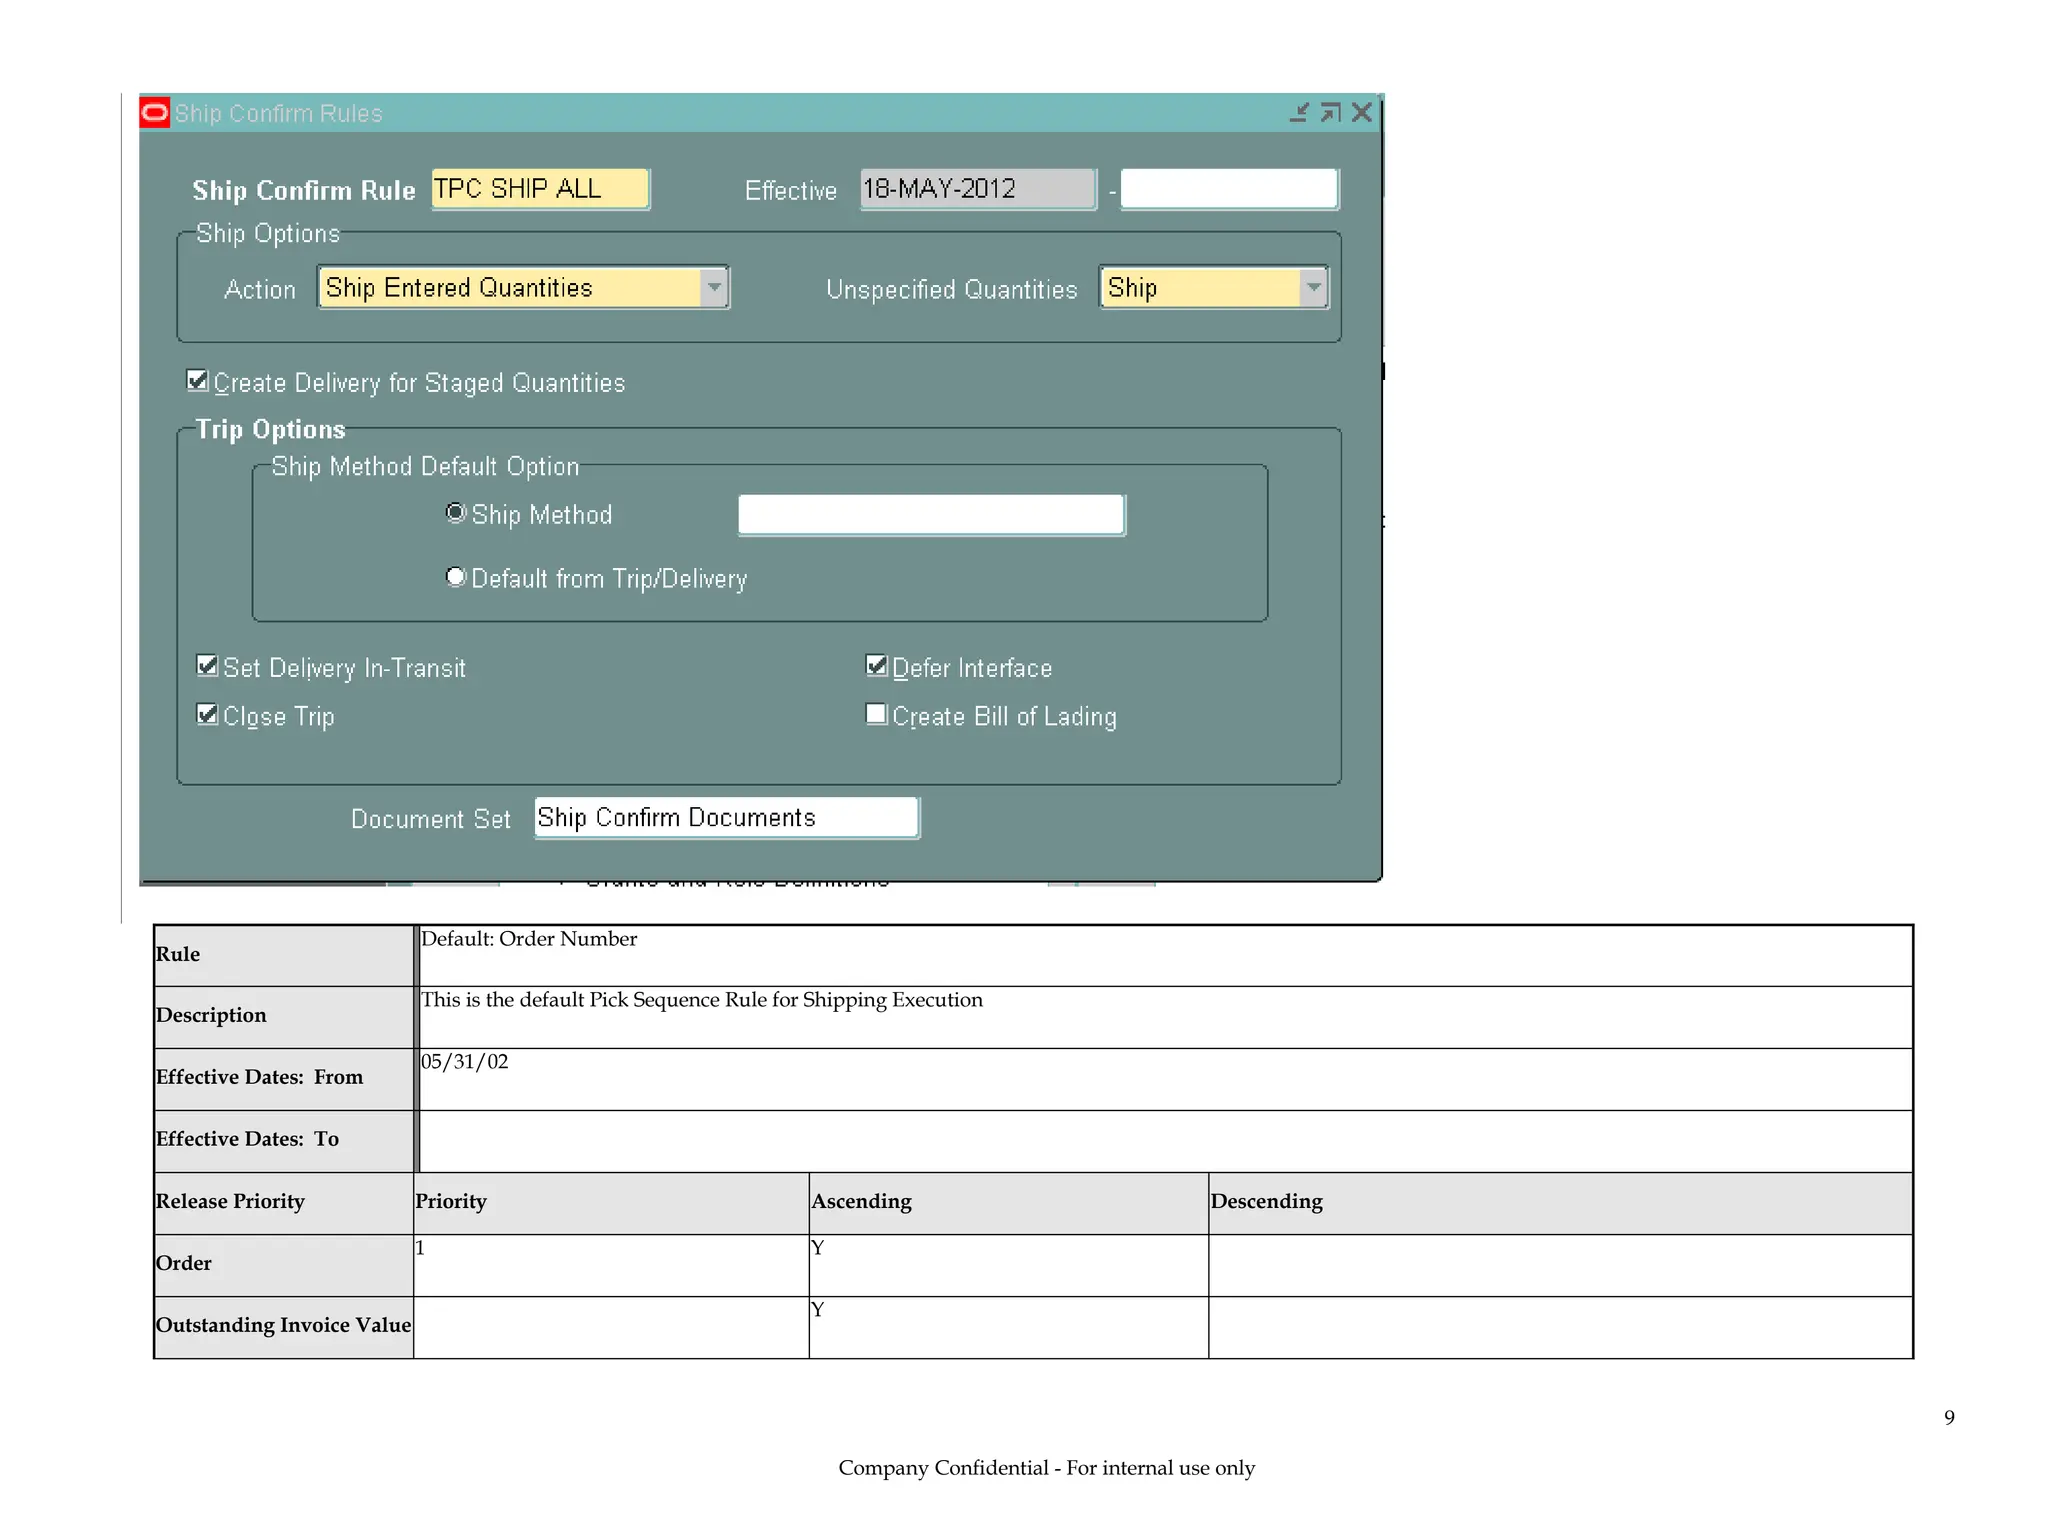
Task: Select Default from Trip/Delivery radio option
Action: 456,577
